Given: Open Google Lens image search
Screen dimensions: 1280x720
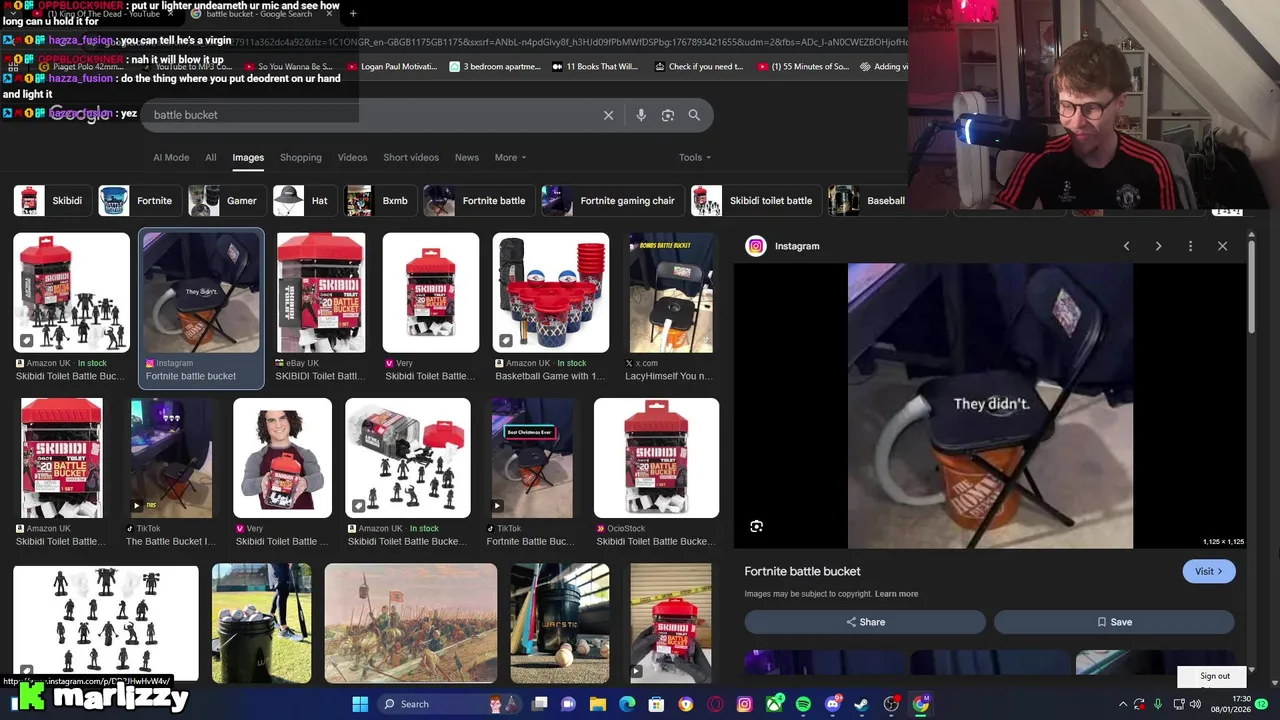Looking at the screenshot, I should [668, 115].
